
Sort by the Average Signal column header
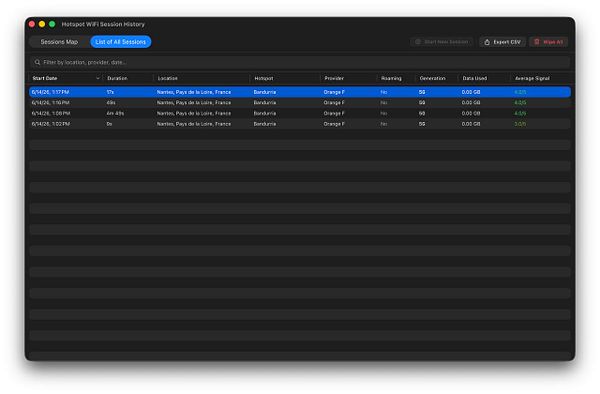click(532, 78)
